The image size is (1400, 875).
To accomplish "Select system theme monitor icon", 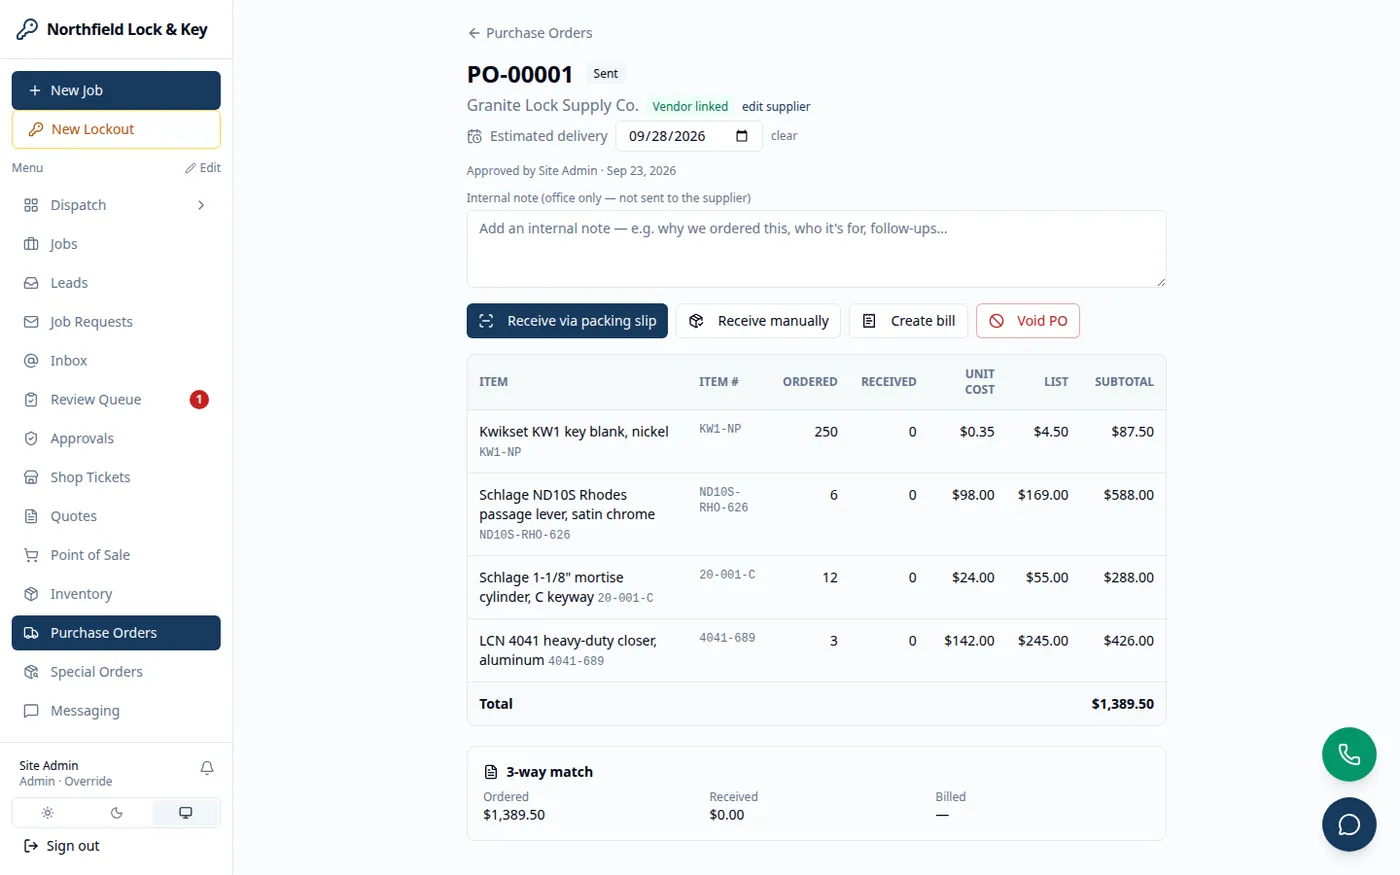I will coord(185,813).
